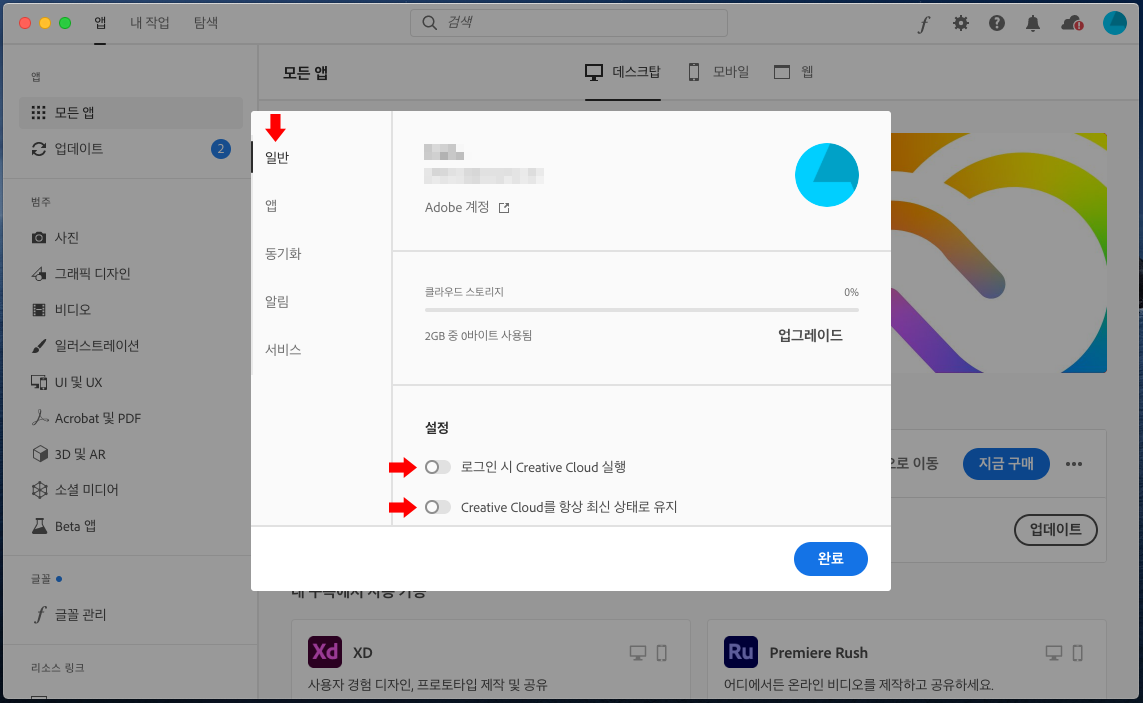Screen dimensions: 1143x703
Task: Click the Premiere Rush app icon
Action: click(741, 652)
